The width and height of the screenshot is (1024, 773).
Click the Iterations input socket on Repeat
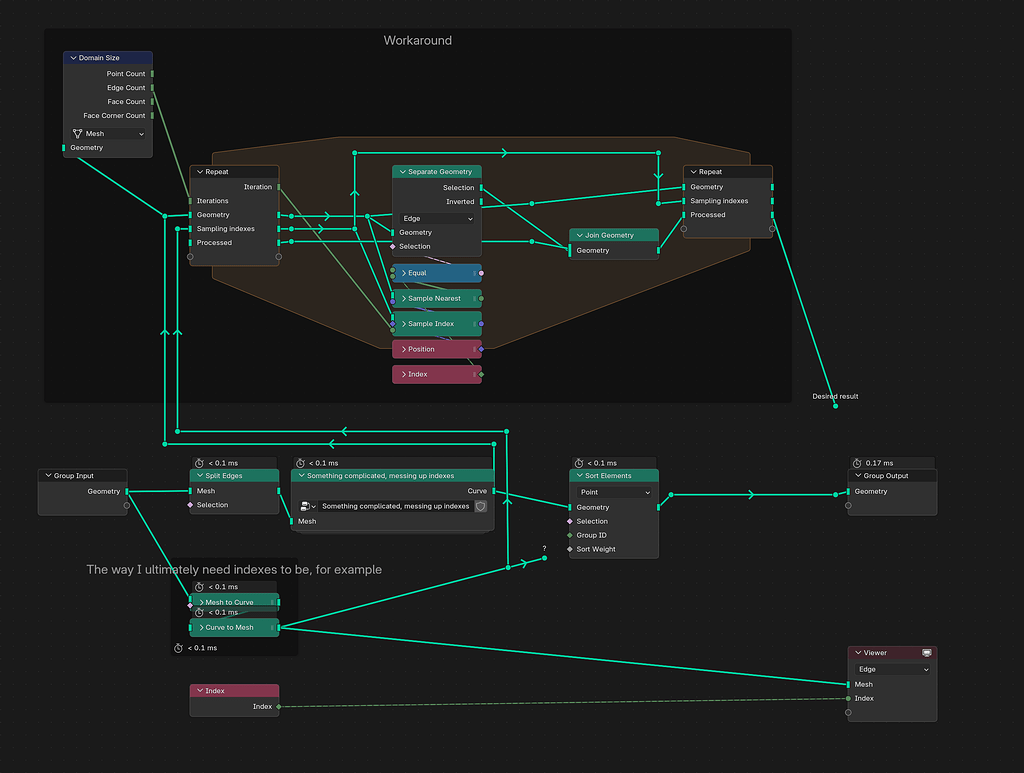pos(190,201)
